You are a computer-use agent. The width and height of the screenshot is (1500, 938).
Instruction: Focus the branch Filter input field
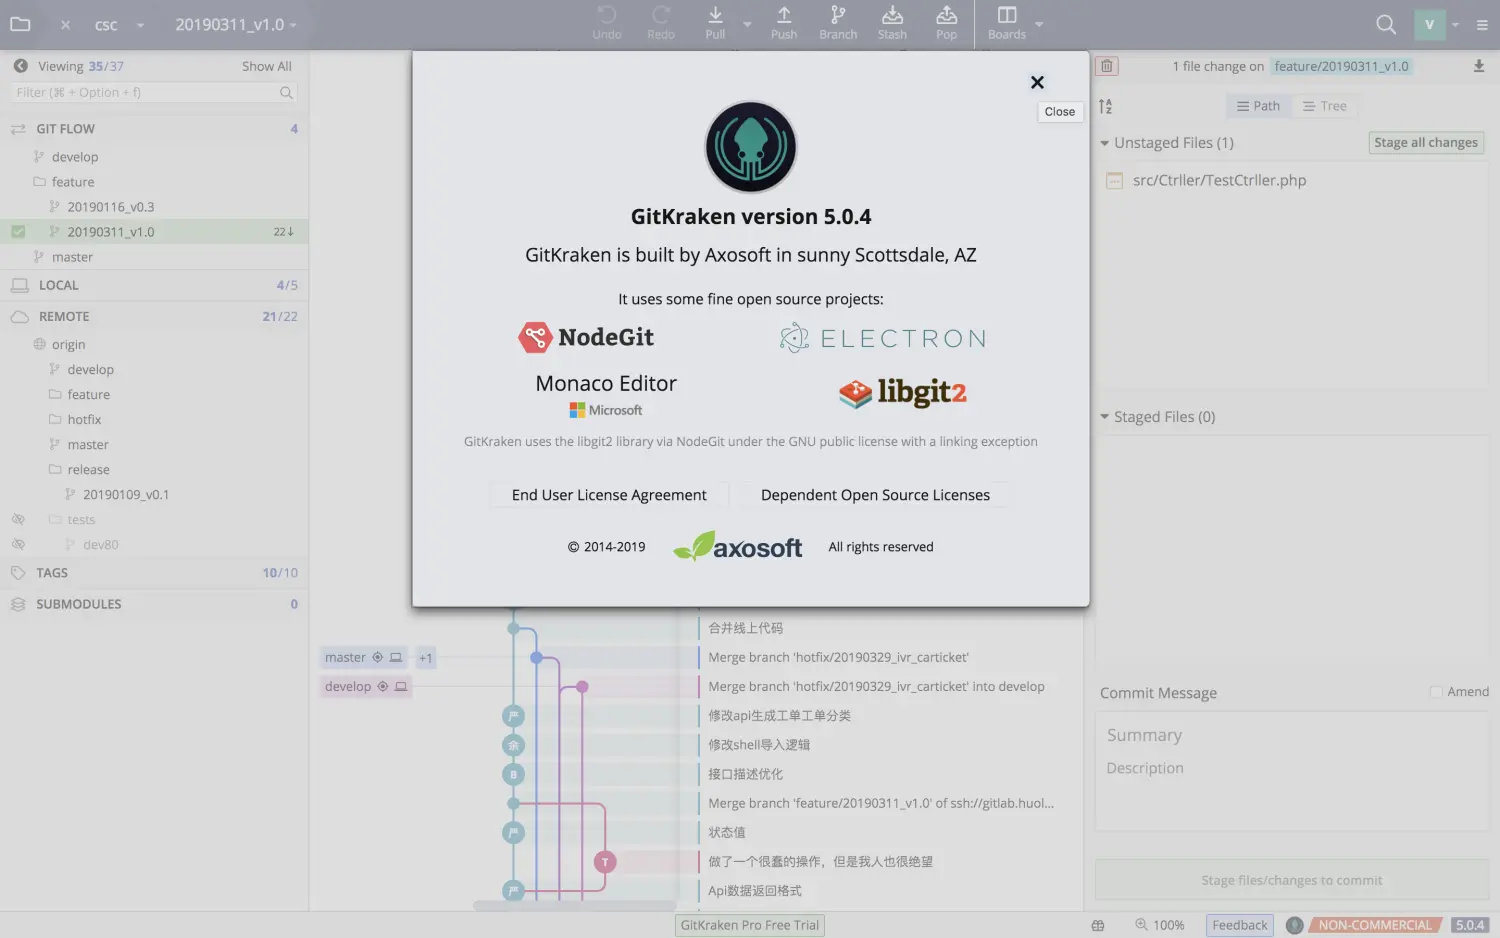coord(155,92)
